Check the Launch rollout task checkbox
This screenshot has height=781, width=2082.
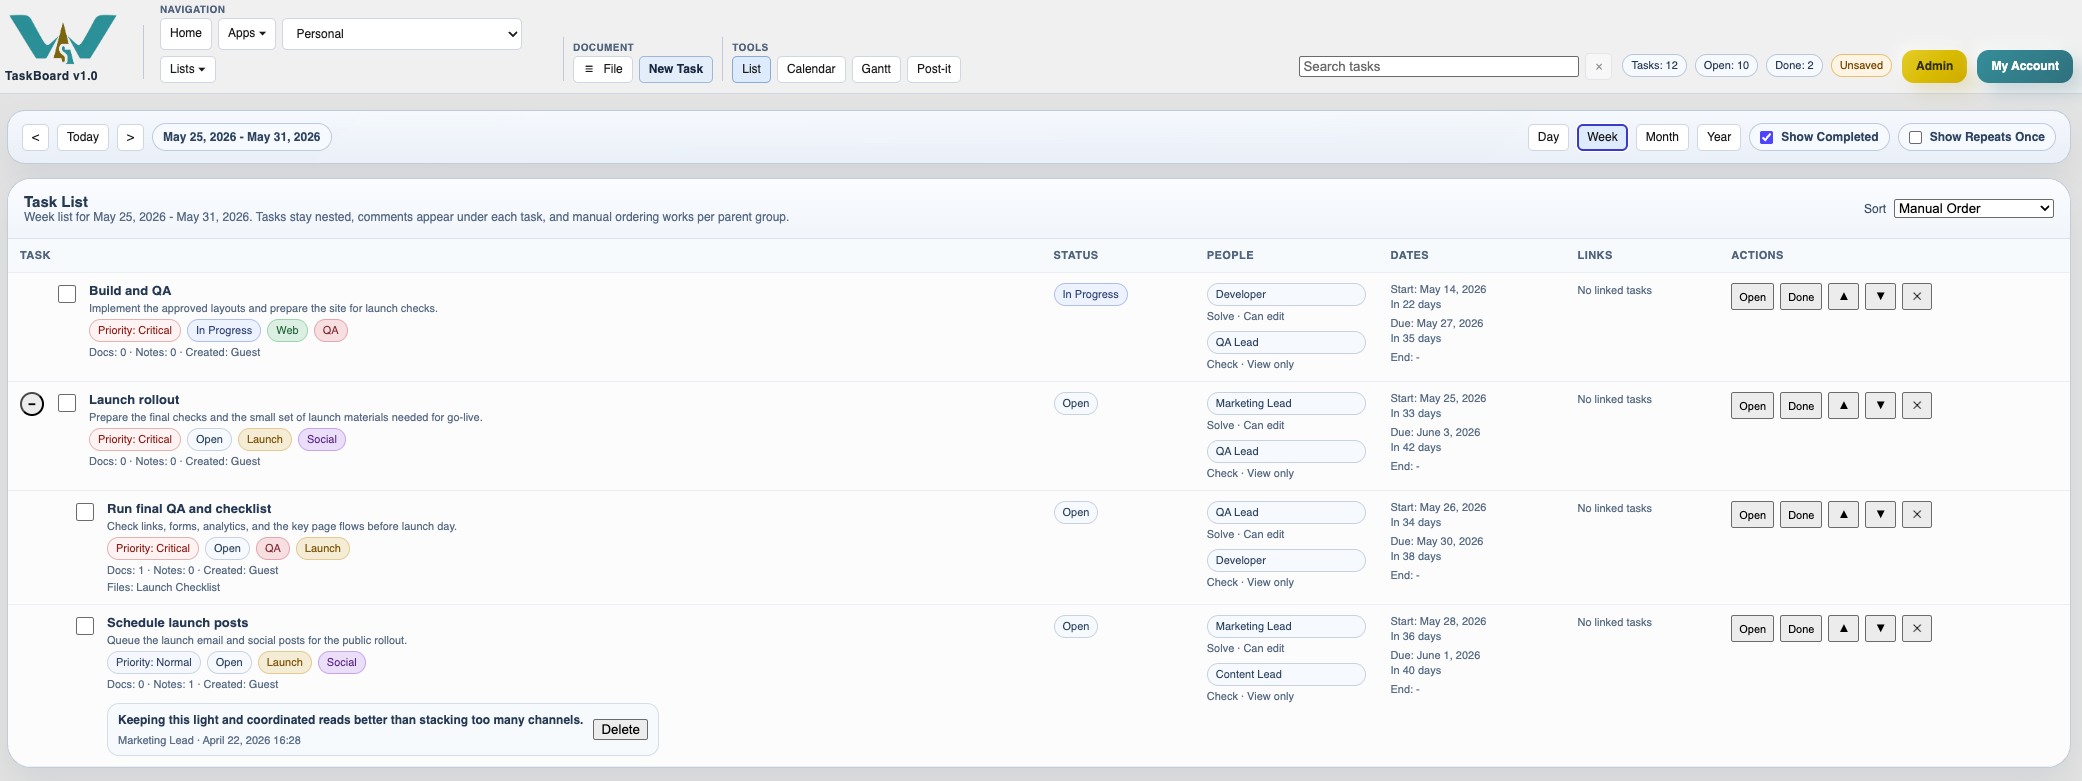pyautogui.click(x=67, y=403)
